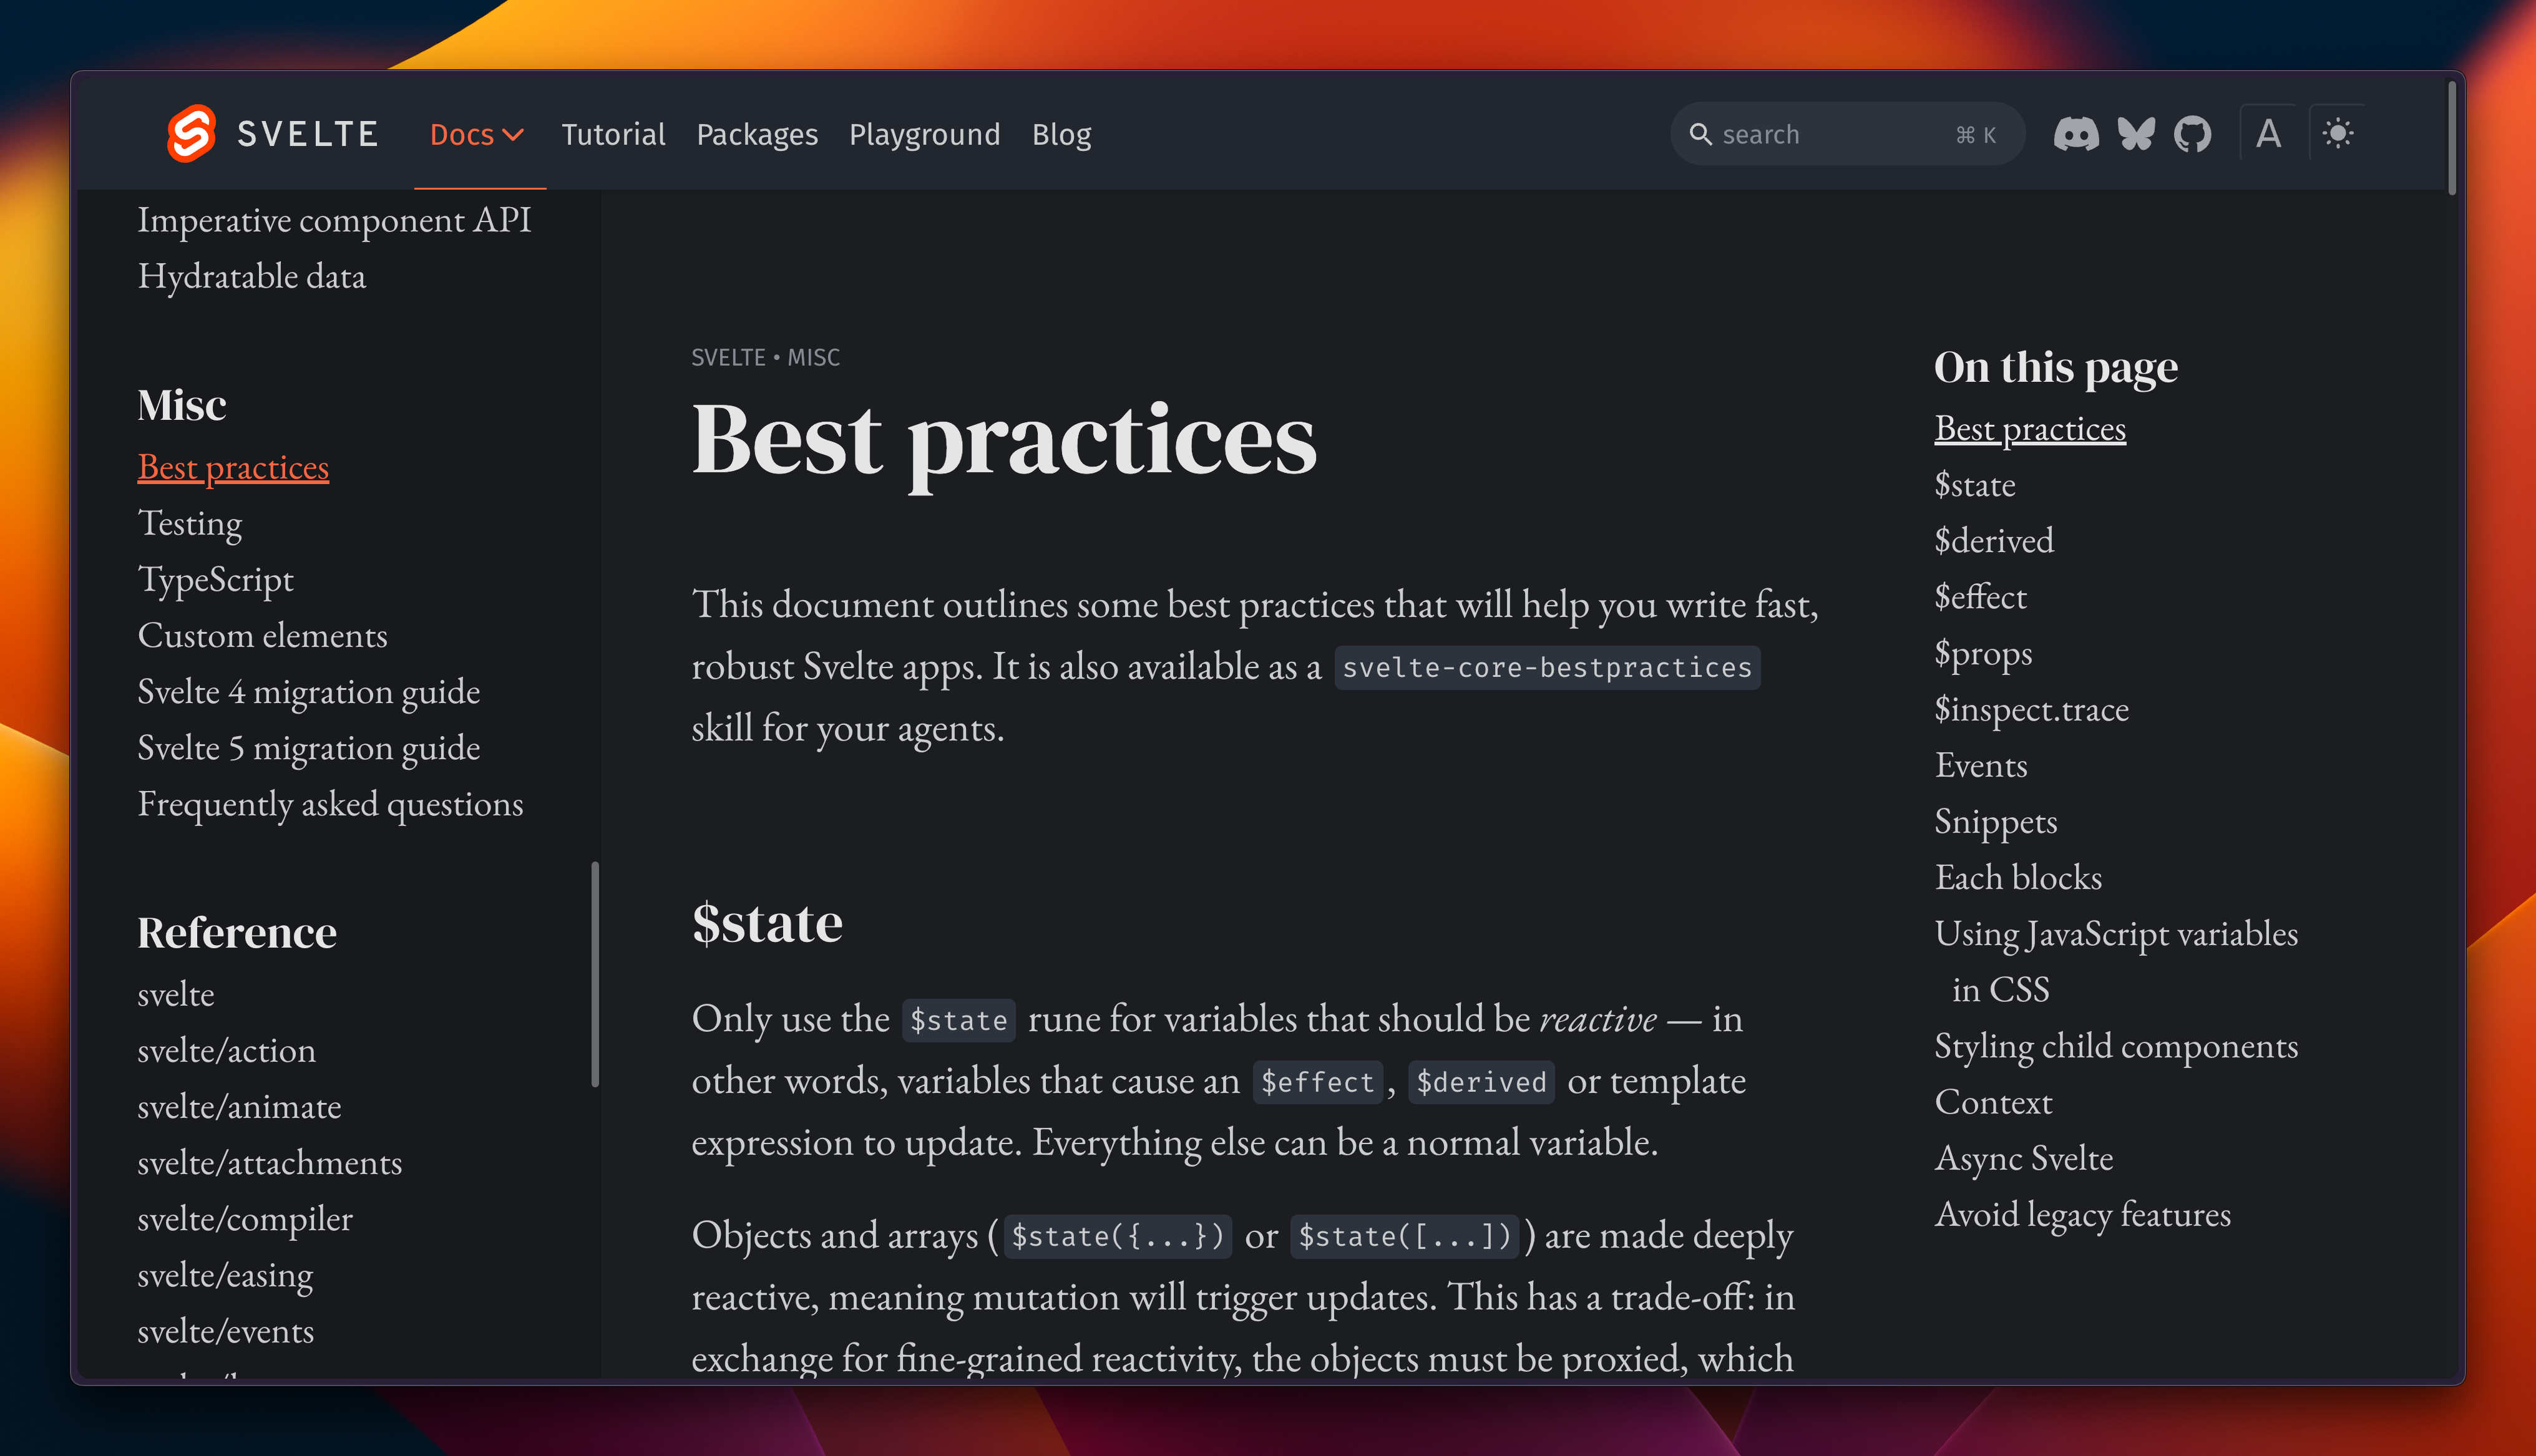Open Hydratable data sidebar link
The height and width of the screenshot is (1456, 2536).
tap(252, 276)
